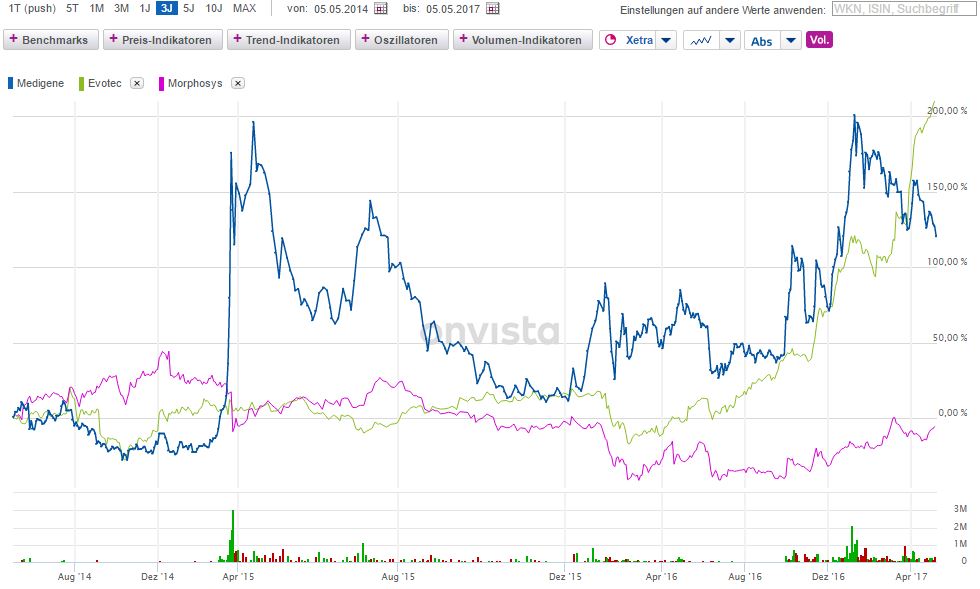The image size is (980, 589).
Task: Click the Abs scale button
Action: pyautogui.click(x=762, y=41)
